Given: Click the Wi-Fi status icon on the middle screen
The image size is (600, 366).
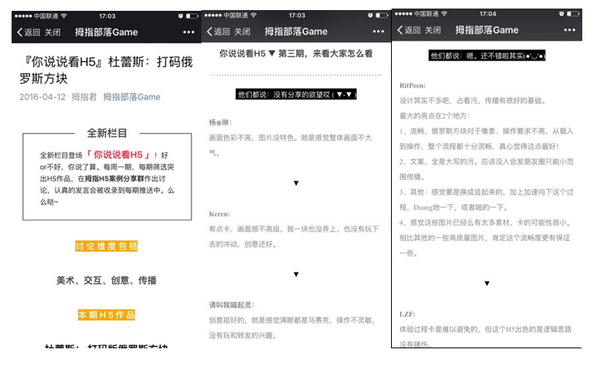Looking at the screenshot, I should click(253, 15).
